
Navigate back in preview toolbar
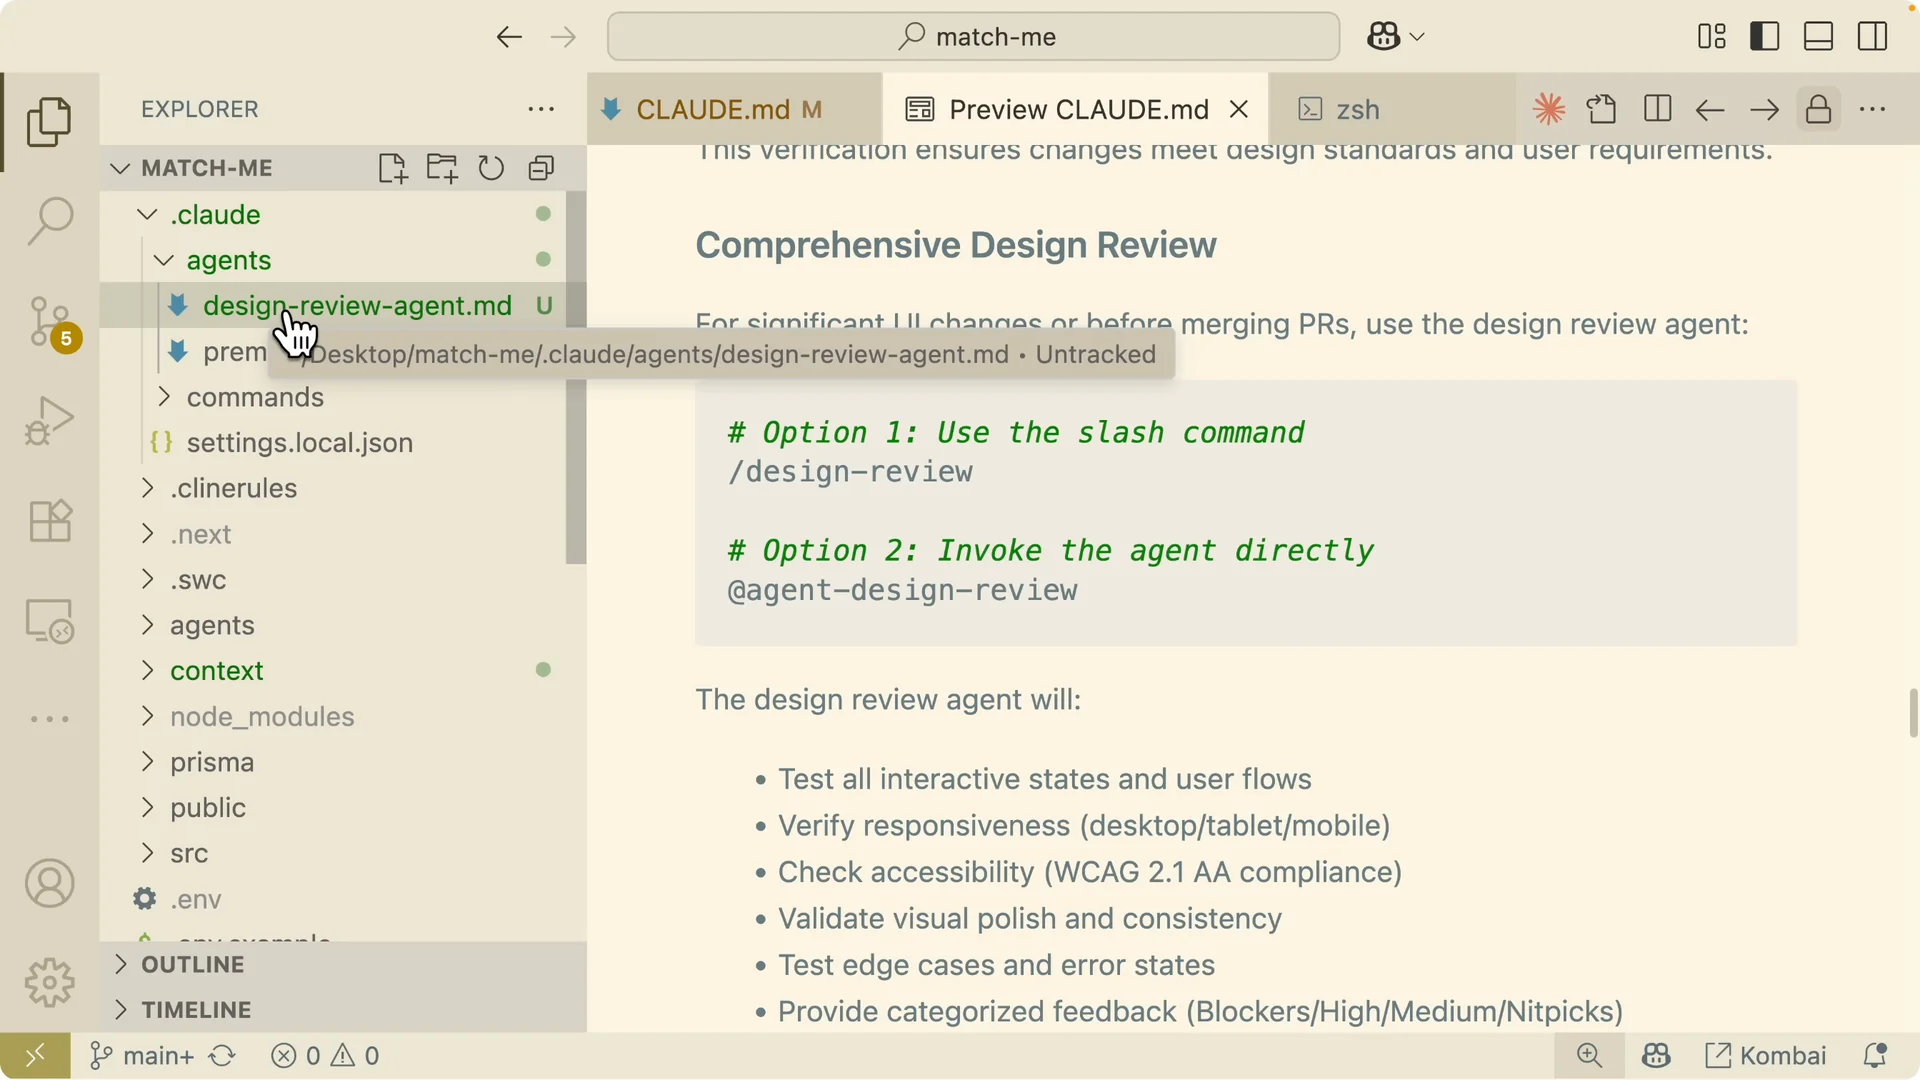point(1710,109)
